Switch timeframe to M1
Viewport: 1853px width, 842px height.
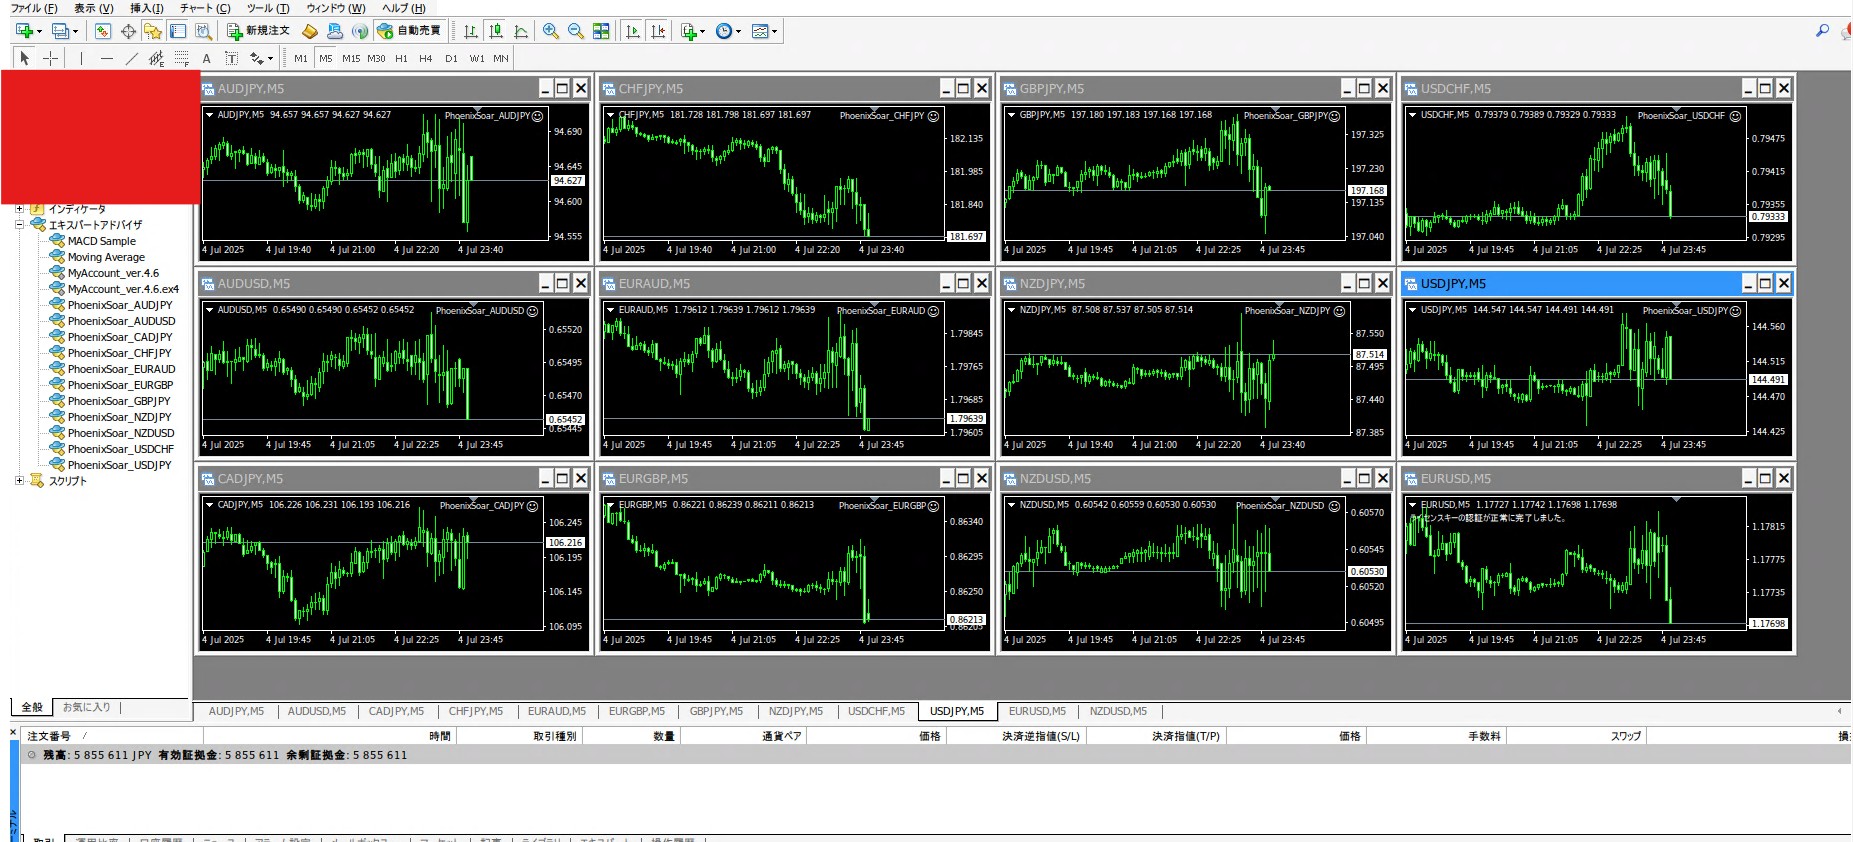pos(301,58)
